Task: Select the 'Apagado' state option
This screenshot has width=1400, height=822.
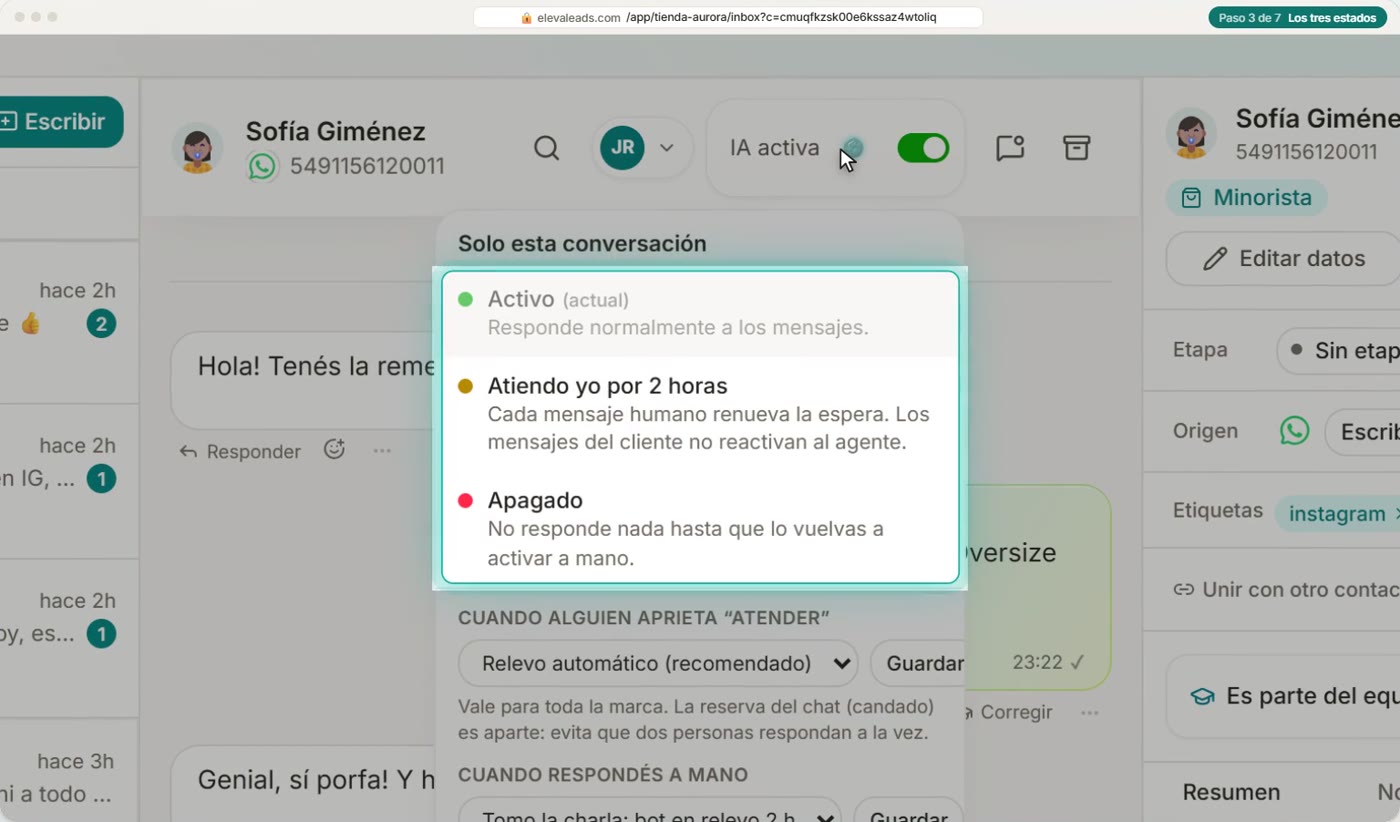Action: (700, 528)
